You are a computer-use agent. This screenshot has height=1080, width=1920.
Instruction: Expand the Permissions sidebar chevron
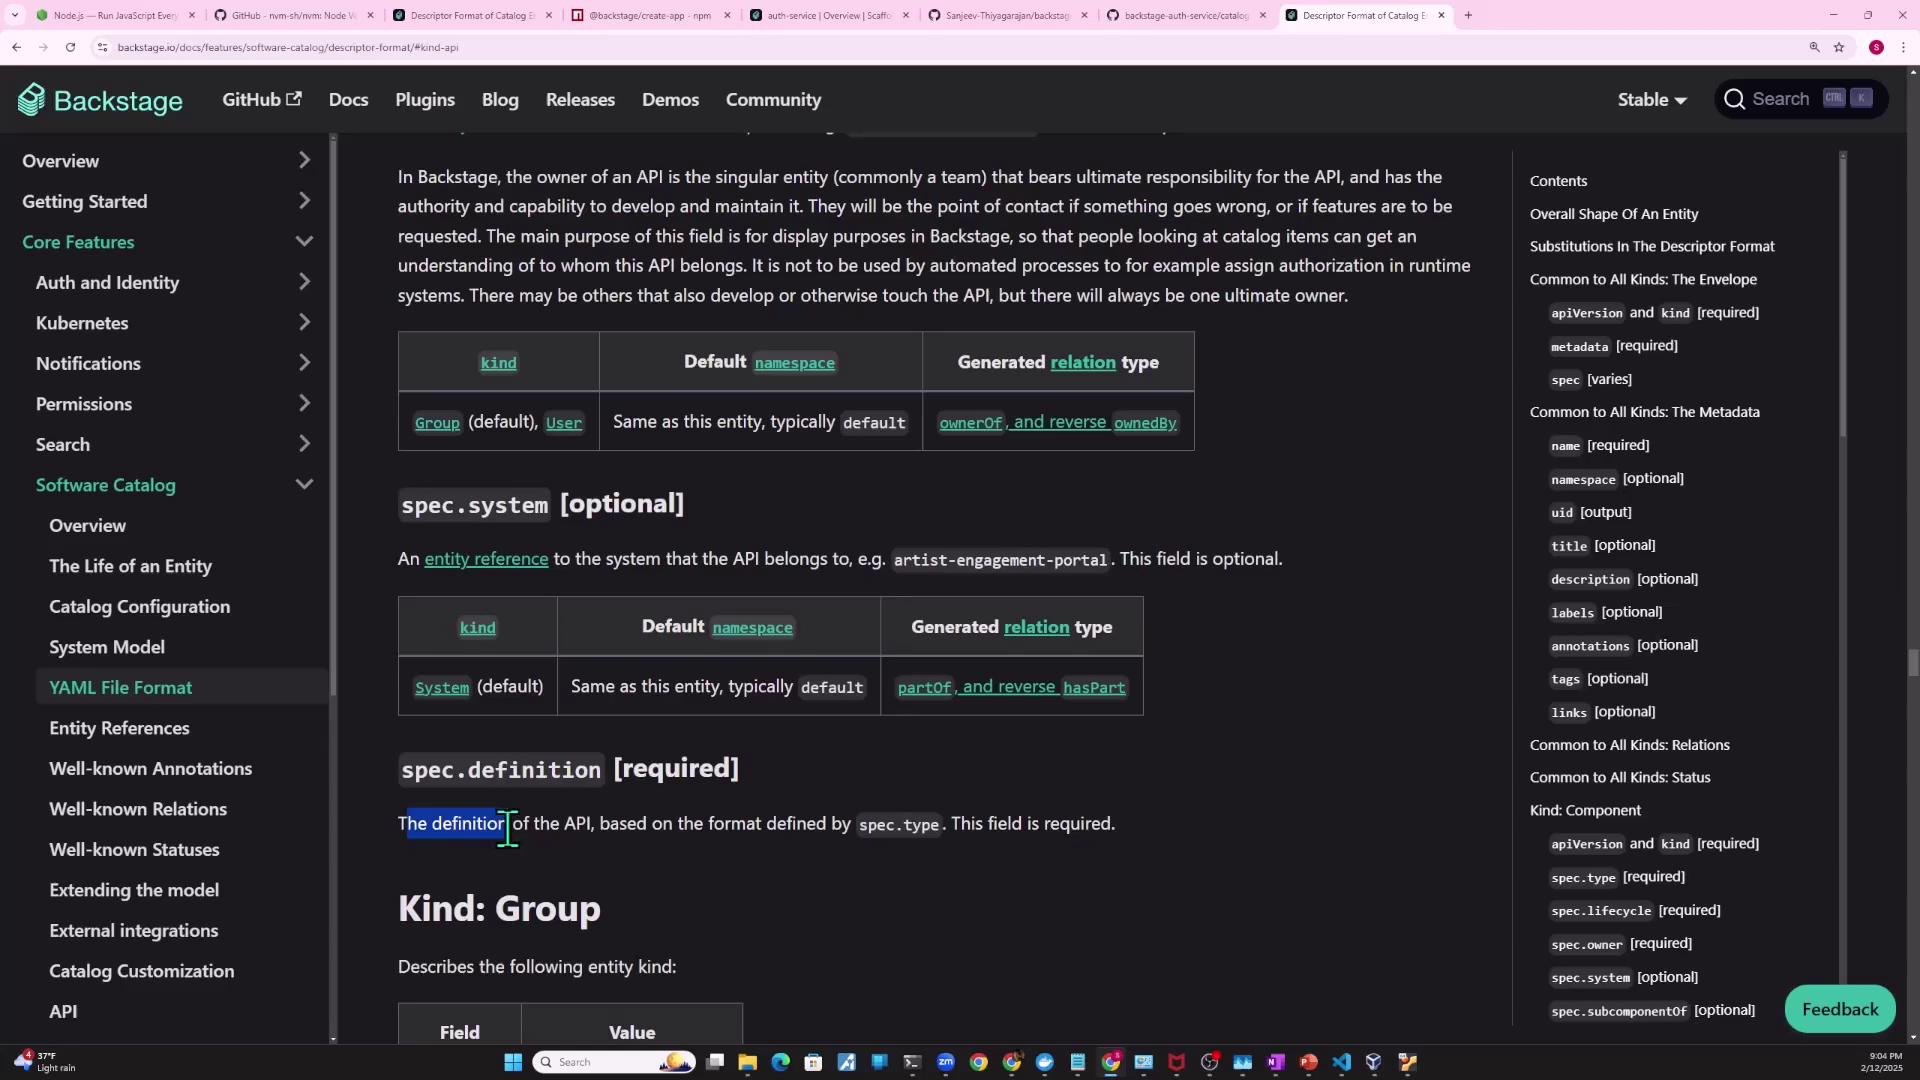[x=304, y=403]
